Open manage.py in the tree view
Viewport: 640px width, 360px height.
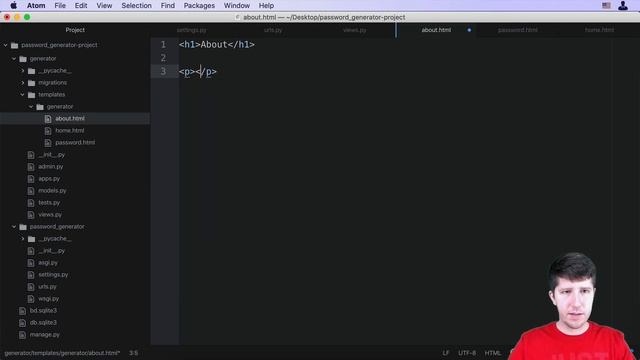click(x=44, y=335)
